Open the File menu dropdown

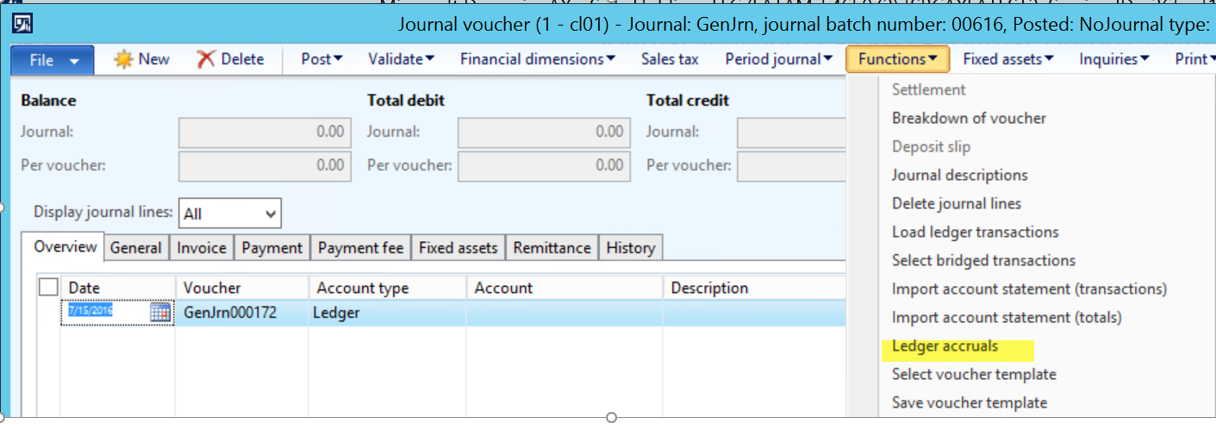(52, 60)
